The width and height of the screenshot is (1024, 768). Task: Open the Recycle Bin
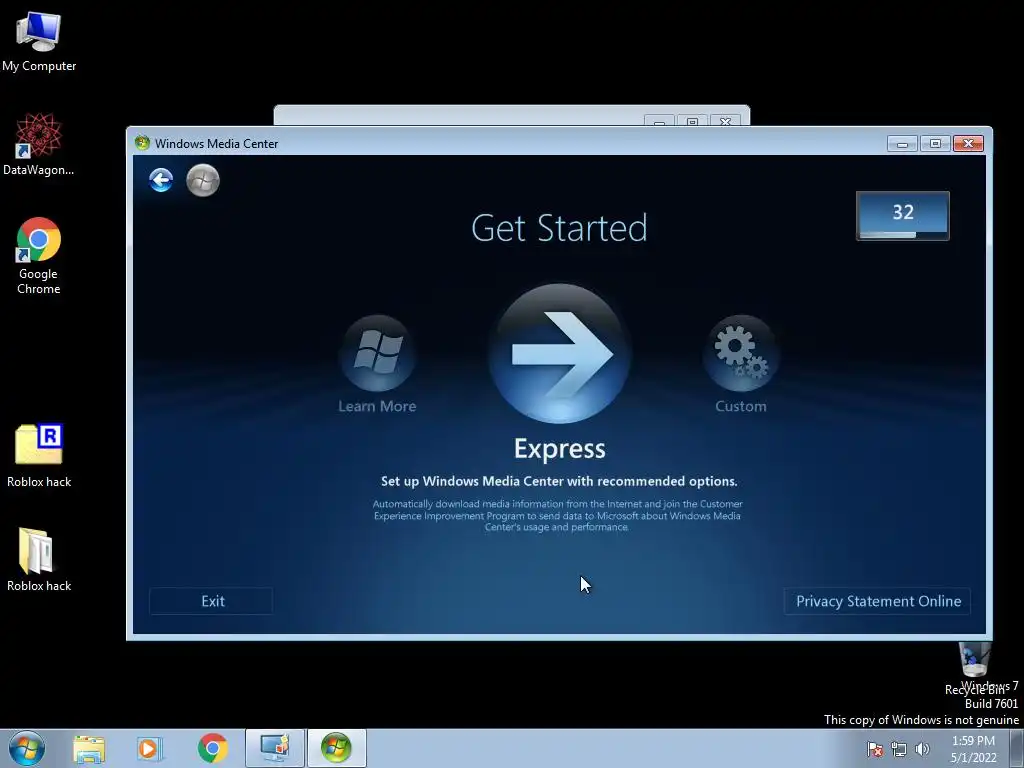click(975, 667)
